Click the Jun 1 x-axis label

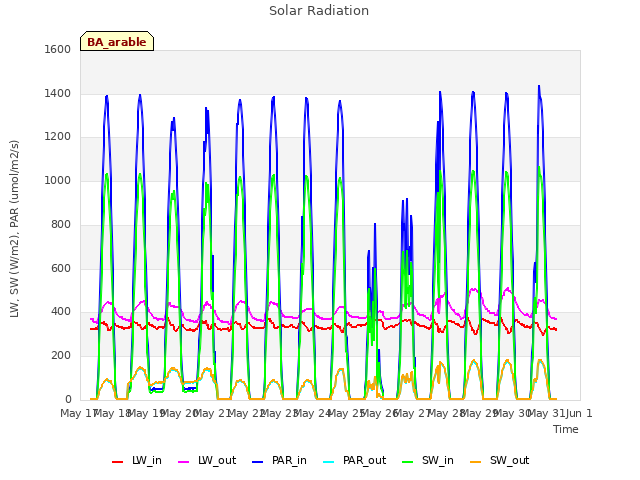(579, 413)
